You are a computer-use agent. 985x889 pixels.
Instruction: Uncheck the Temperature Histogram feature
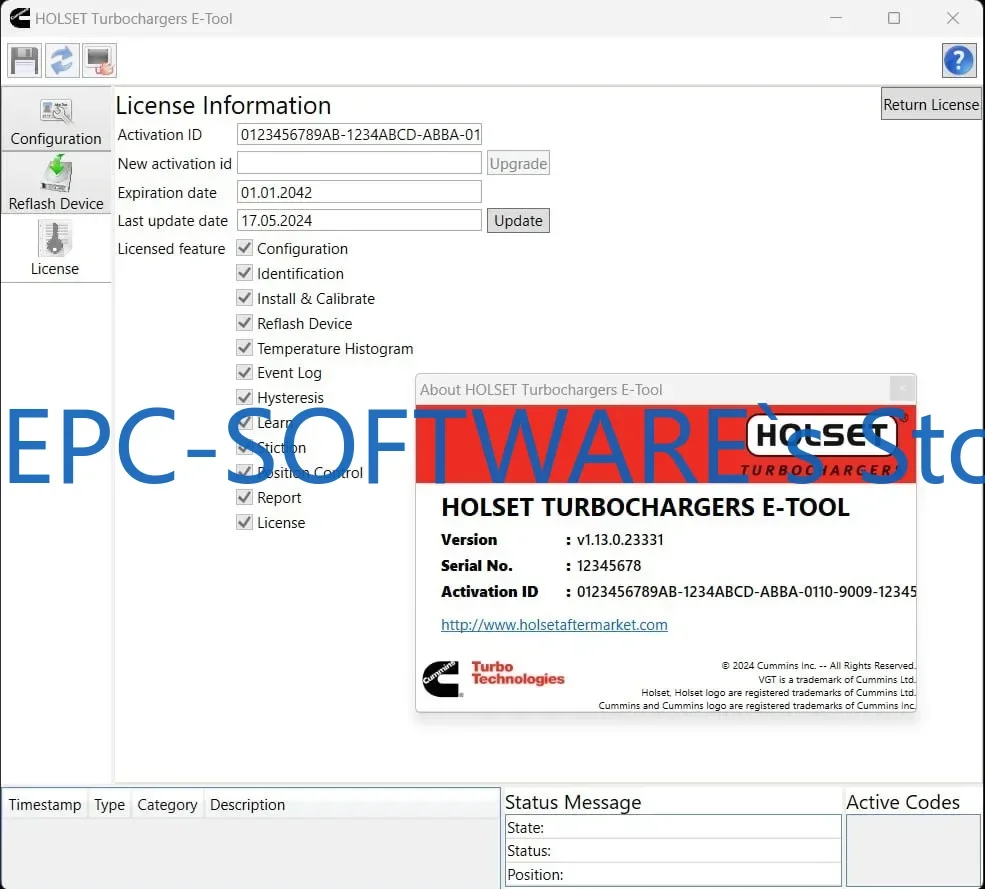pyautogui.click(x=243, y=348)
